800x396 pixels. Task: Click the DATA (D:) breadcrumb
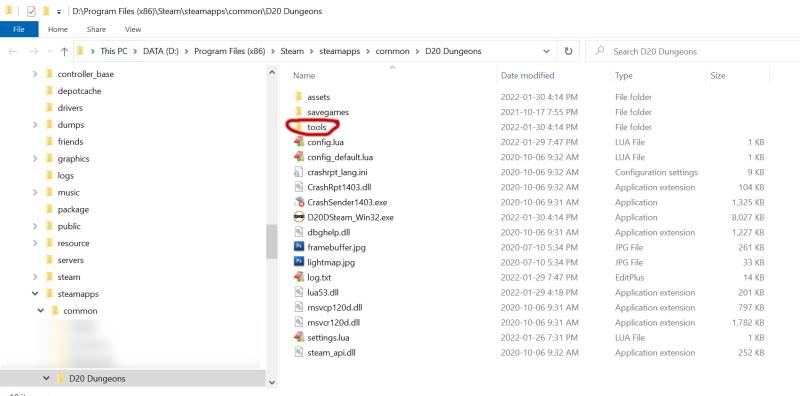[161, 51]
